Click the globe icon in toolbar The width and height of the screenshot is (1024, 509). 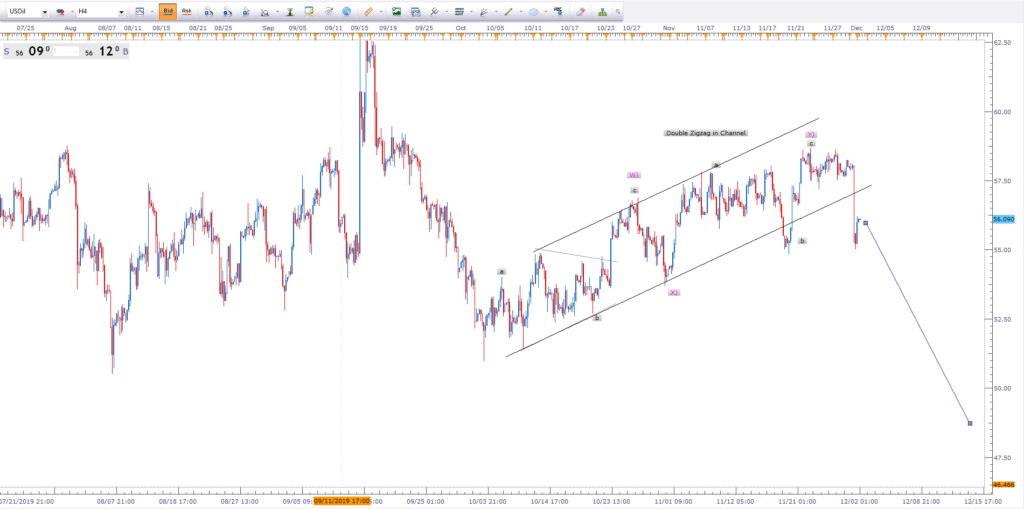[x=346, y=12]
